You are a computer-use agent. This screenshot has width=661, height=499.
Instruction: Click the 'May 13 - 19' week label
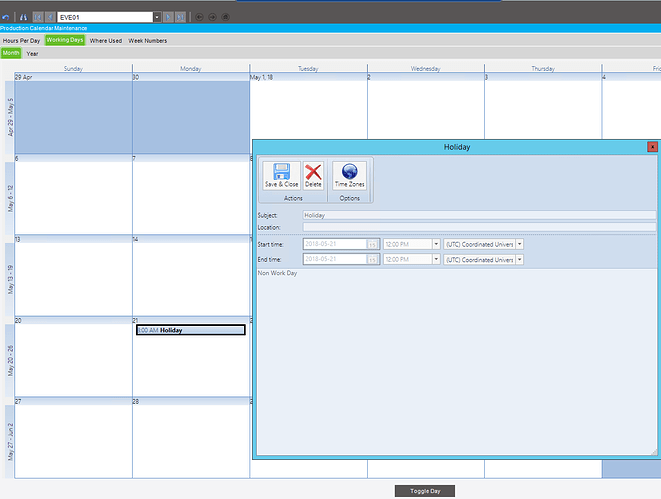coord(10,279)
